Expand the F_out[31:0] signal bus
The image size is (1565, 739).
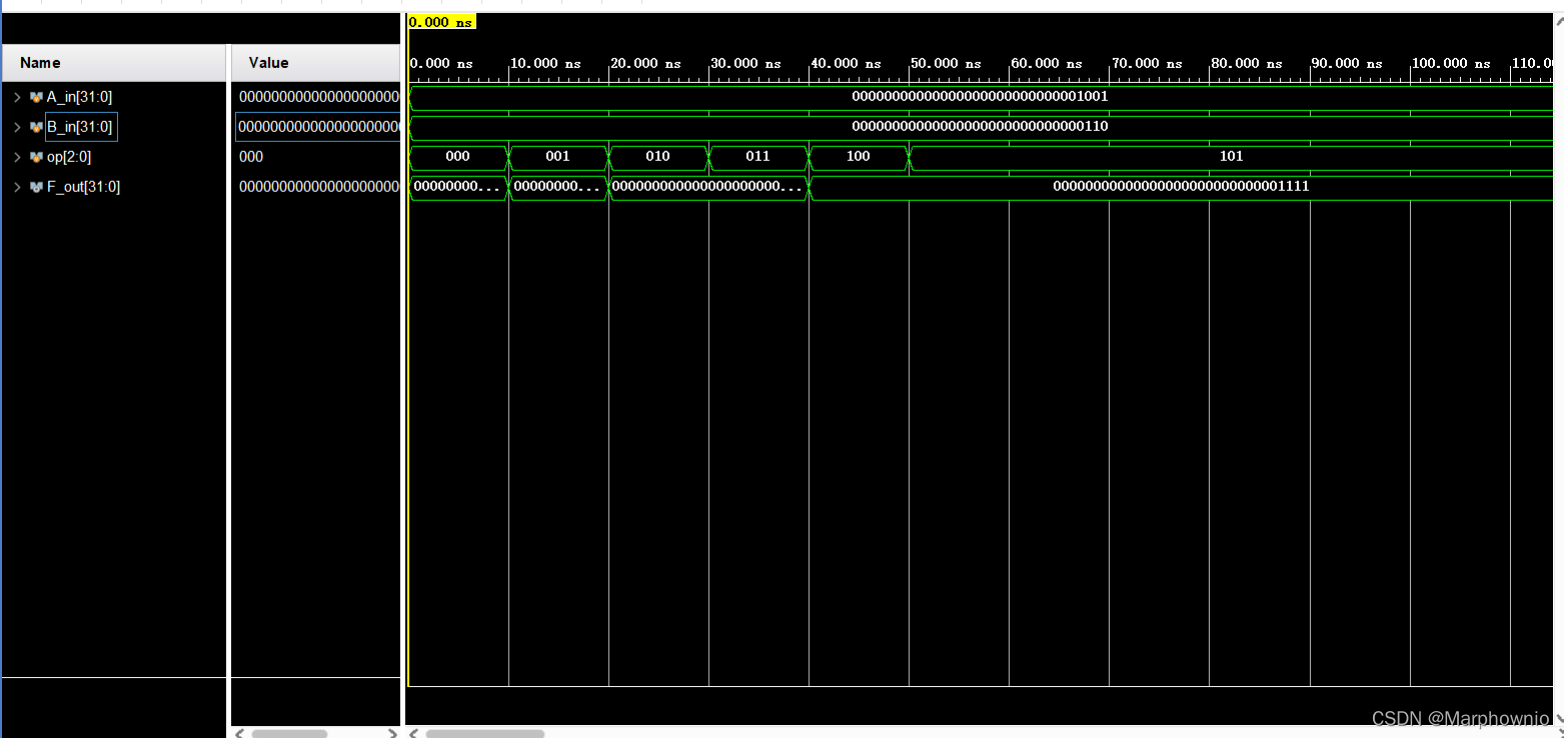click(17, 187)
